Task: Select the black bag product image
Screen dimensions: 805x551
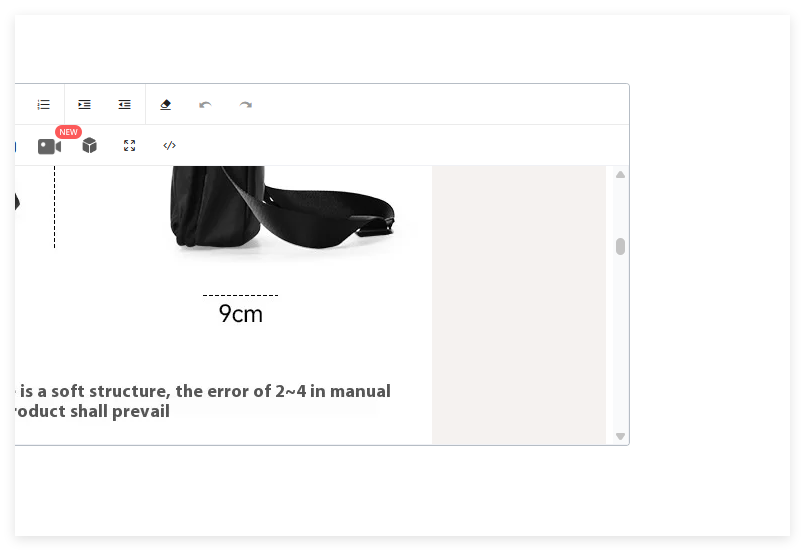Action: point(282,207)
